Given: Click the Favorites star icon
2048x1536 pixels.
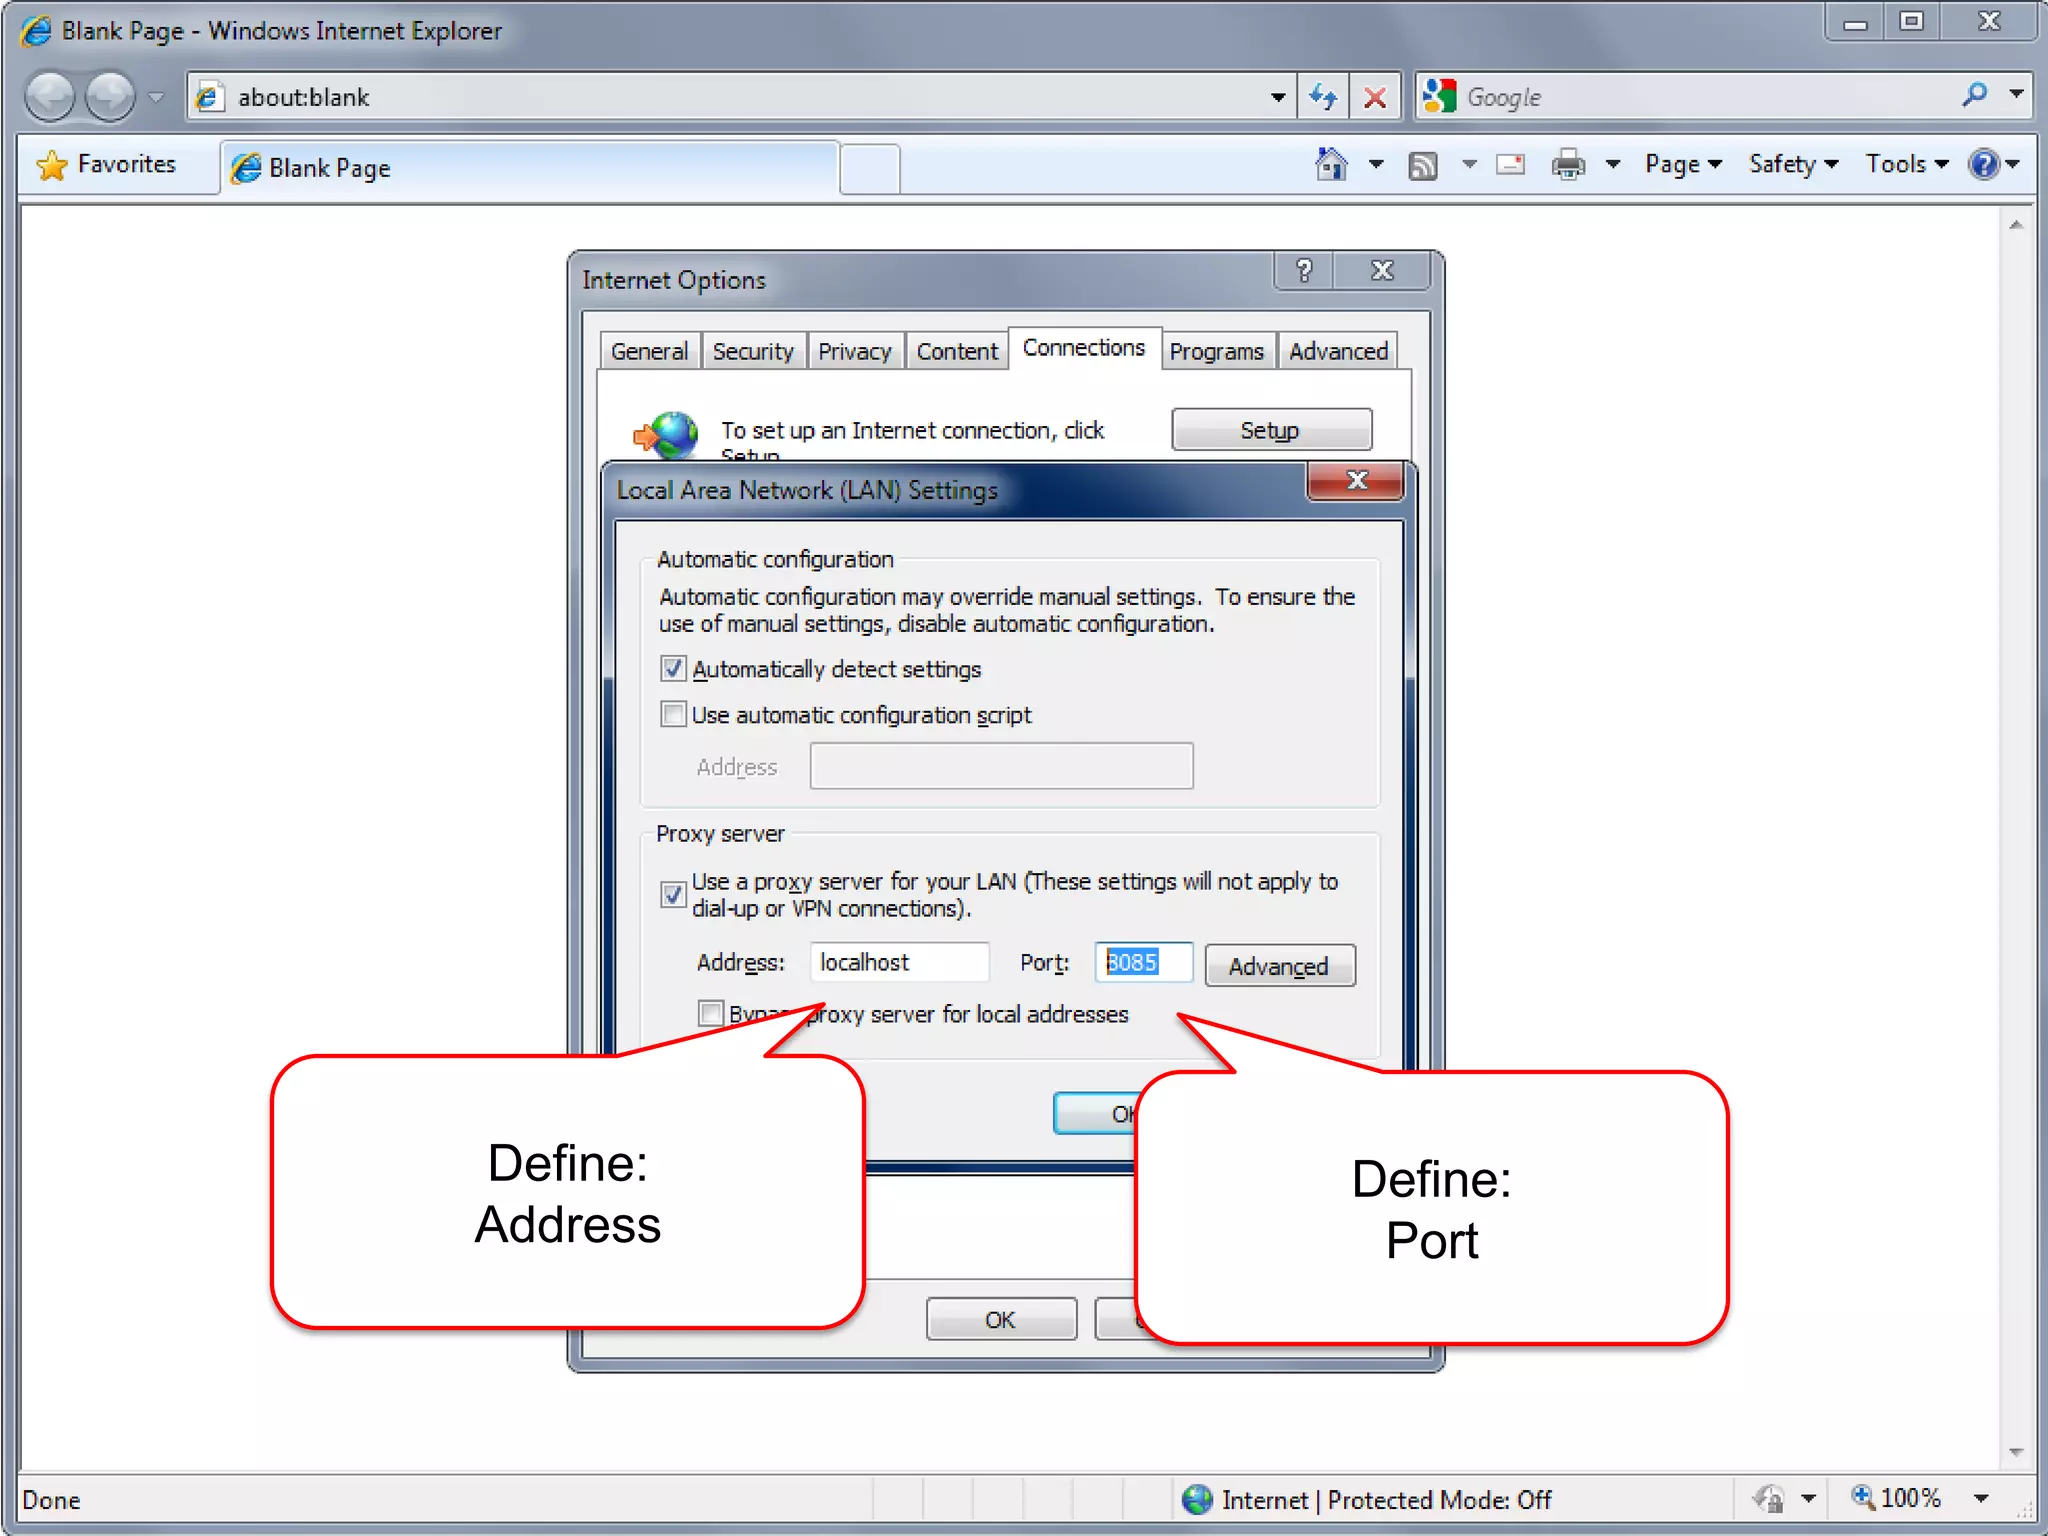Looking at the screenshot, I should pyautogui.click(x=52, y=165).
